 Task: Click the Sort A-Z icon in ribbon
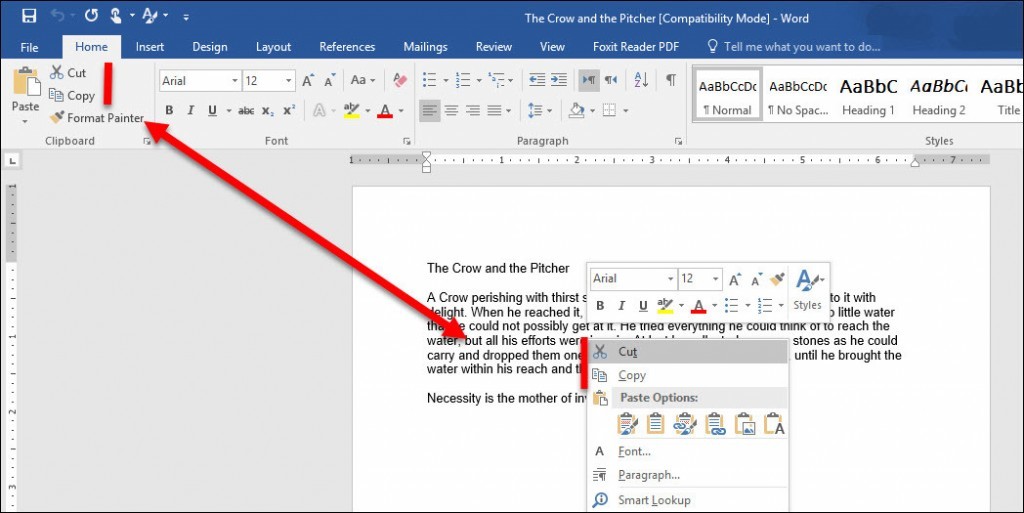(x=641, y=80)
